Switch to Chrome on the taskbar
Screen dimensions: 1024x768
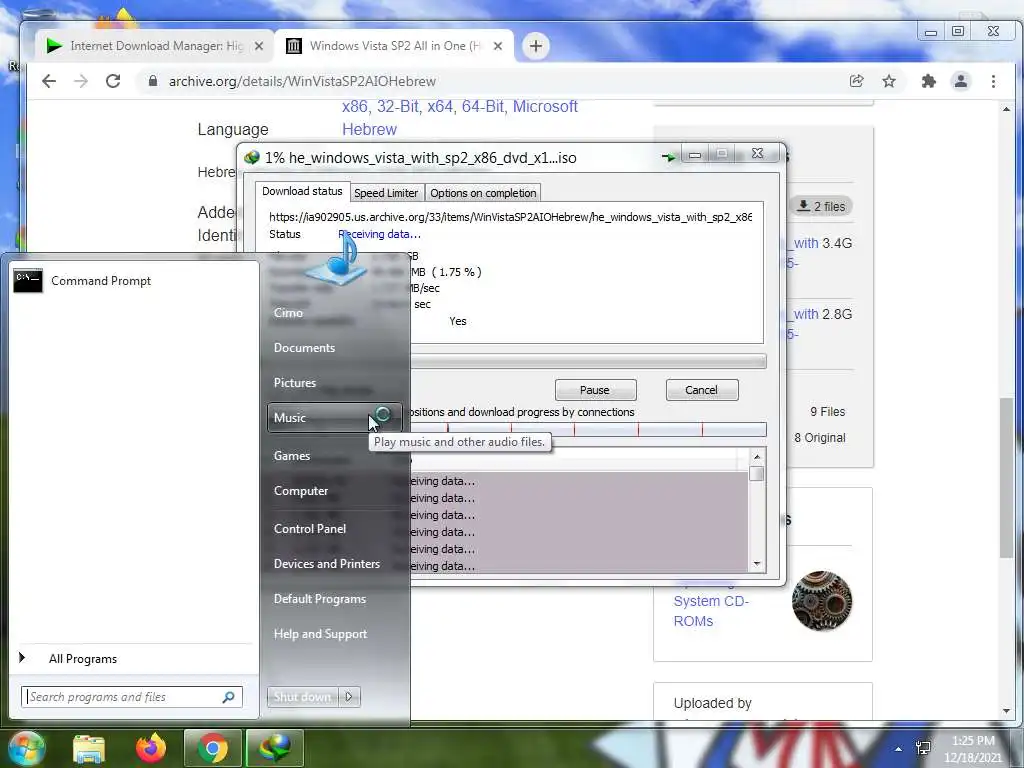(212, 748)
